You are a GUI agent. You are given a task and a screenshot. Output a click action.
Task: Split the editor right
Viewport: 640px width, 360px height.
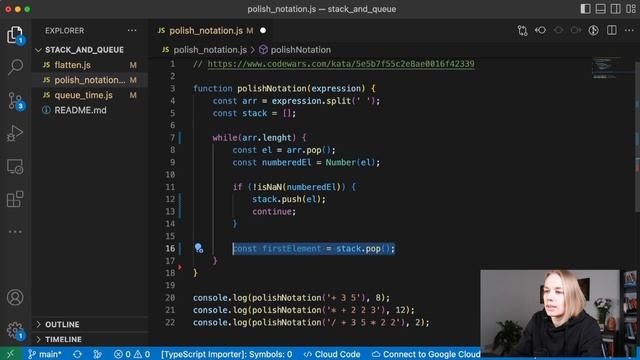[x=611, y=31]
